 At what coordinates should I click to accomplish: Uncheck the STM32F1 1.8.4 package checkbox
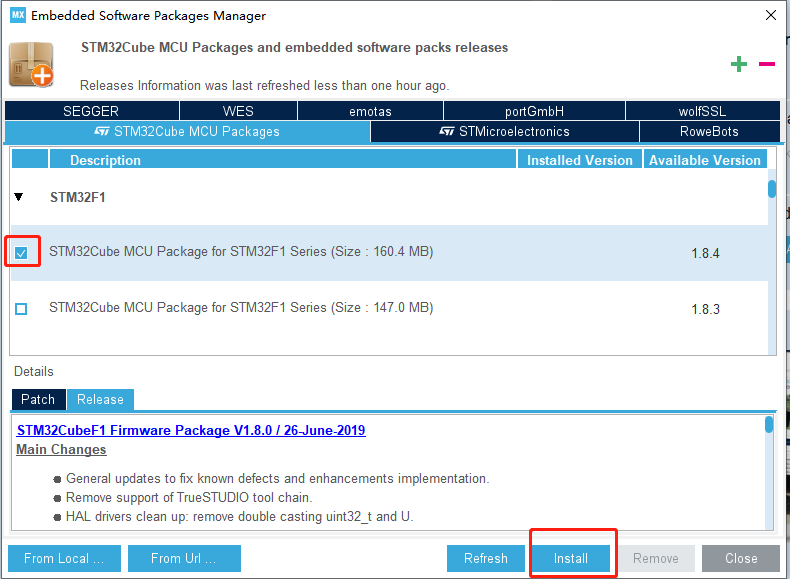21,253
